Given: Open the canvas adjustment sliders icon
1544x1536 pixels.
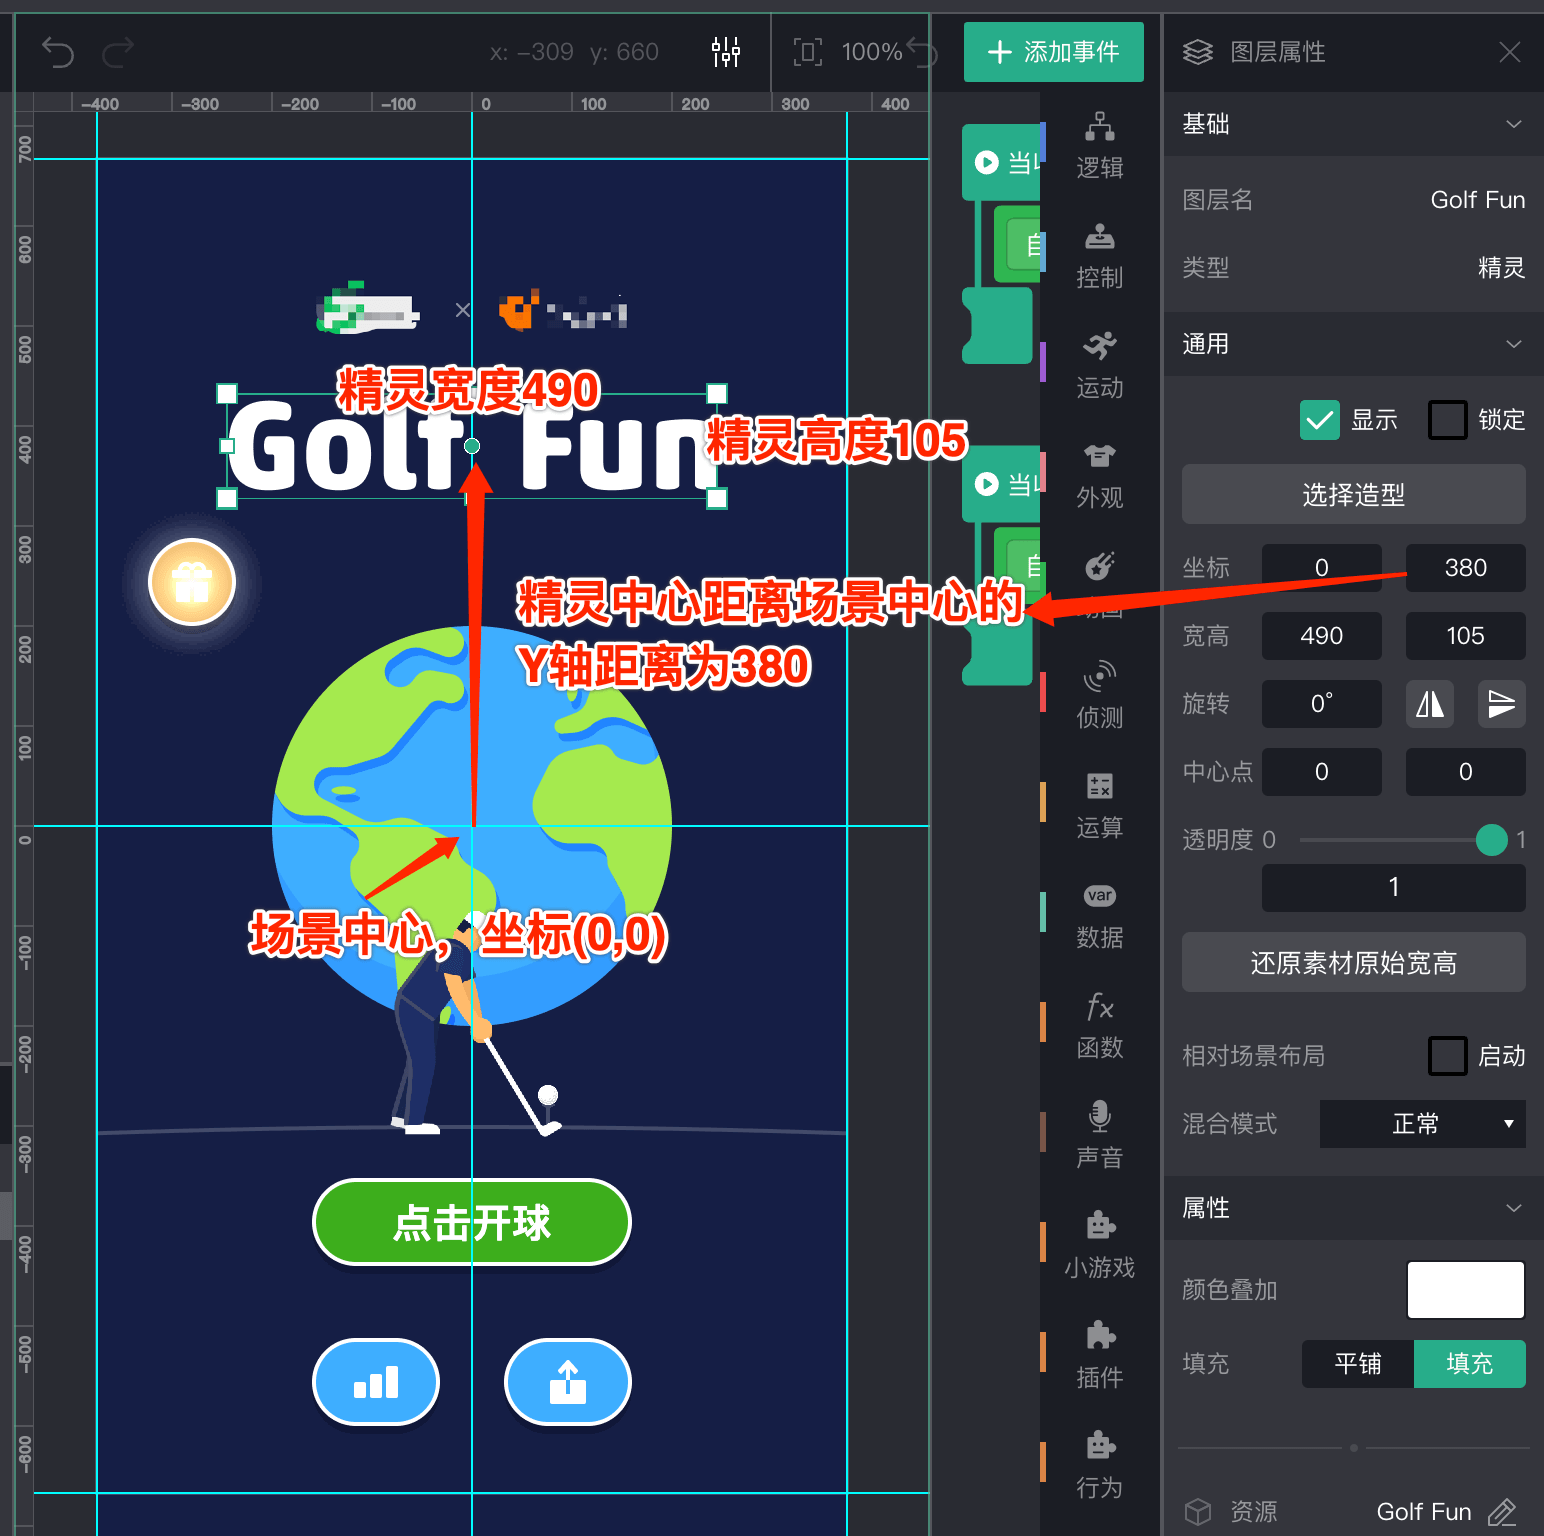Looking at the screenshot, I should (x=726, y=52).
